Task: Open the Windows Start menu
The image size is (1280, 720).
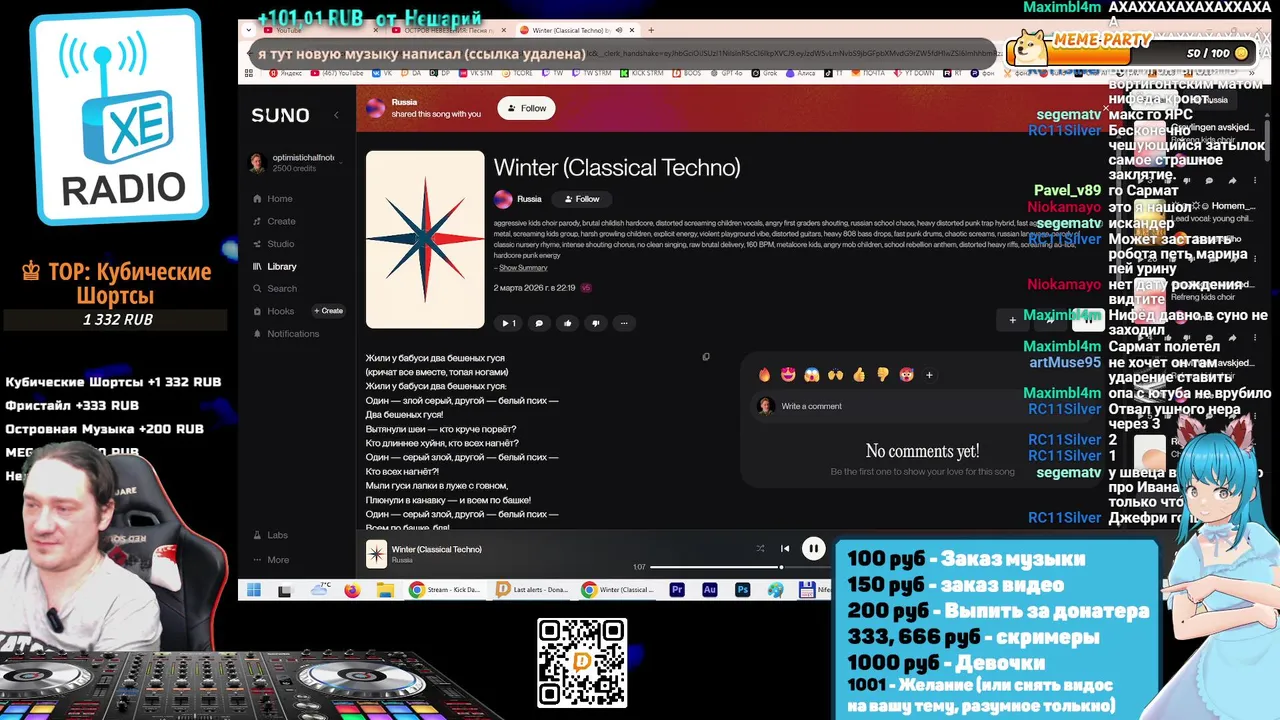Action: point(254,590)
